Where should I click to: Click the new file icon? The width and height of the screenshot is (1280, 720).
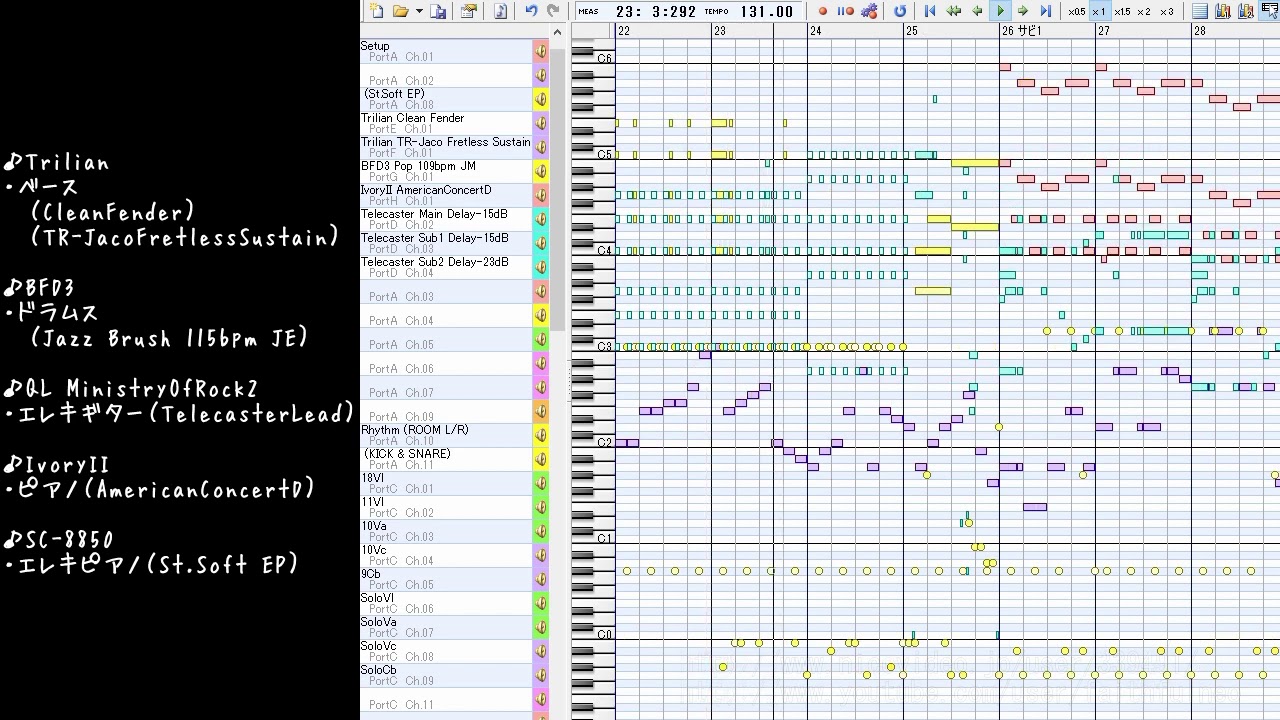(376, 11)
